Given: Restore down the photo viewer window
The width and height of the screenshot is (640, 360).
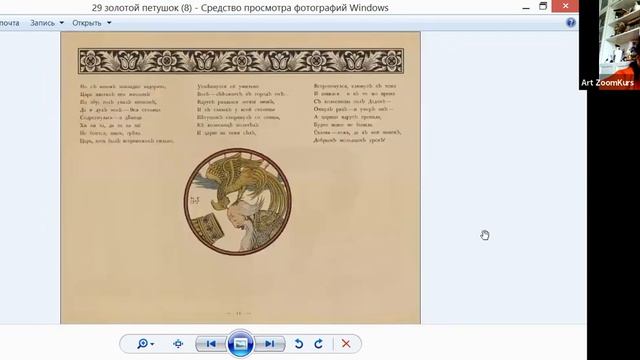Looking at the screenshot, I should click(543, 6).
